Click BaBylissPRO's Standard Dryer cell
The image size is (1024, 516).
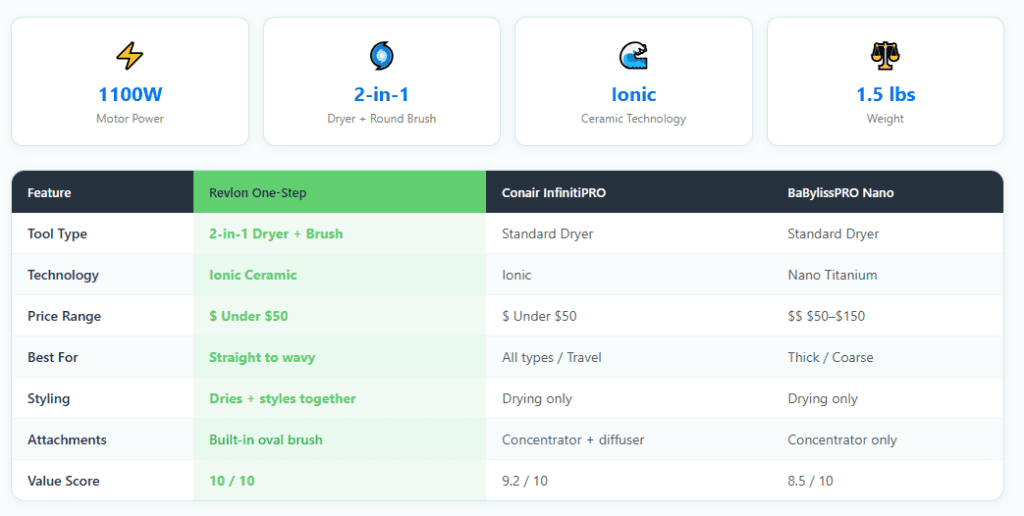[x=888, y=234]
